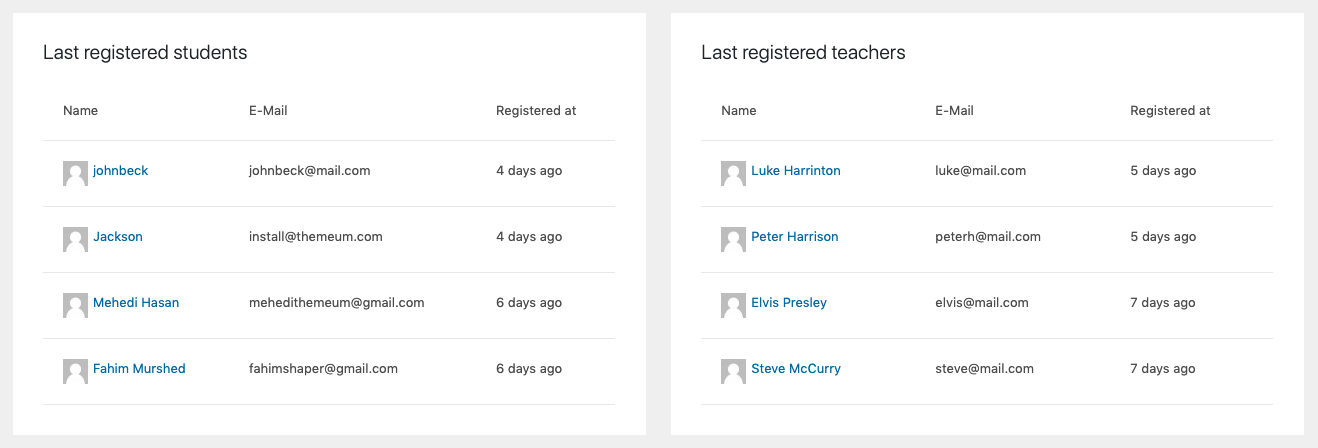The height and width of the screenshot is (448, 1318).
Task: Click the students Registered at column header
Action: pyautogui.click(x=536, y=111)
